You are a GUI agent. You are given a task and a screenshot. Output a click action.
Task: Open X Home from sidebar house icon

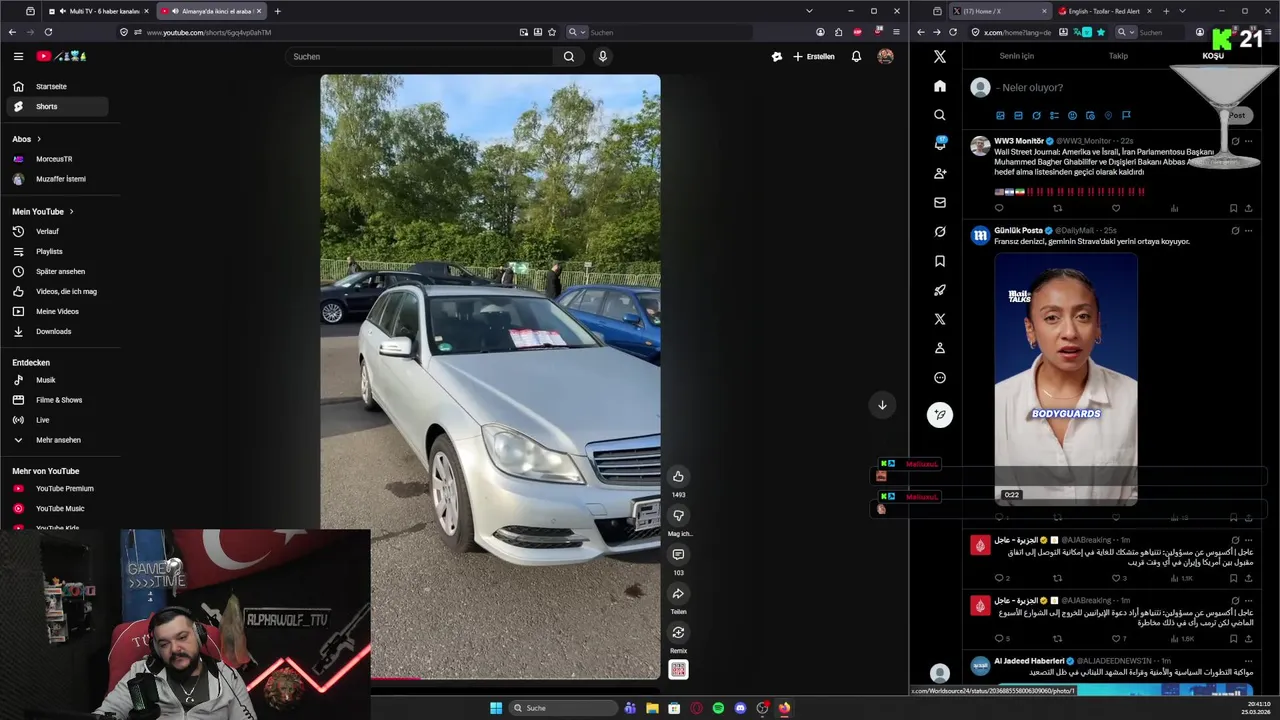coord(939,86)
